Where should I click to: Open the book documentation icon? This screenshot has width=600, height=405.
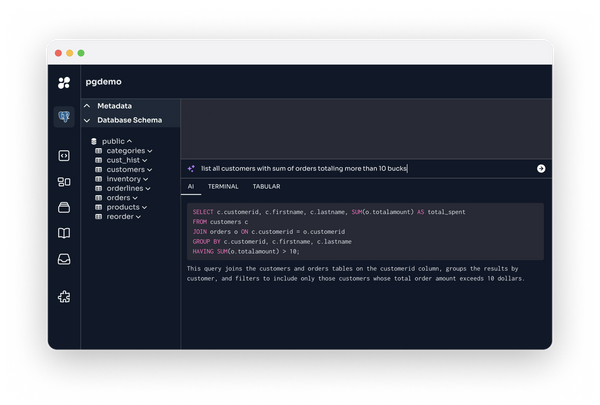pyautogui.click(x=64, y=234)
